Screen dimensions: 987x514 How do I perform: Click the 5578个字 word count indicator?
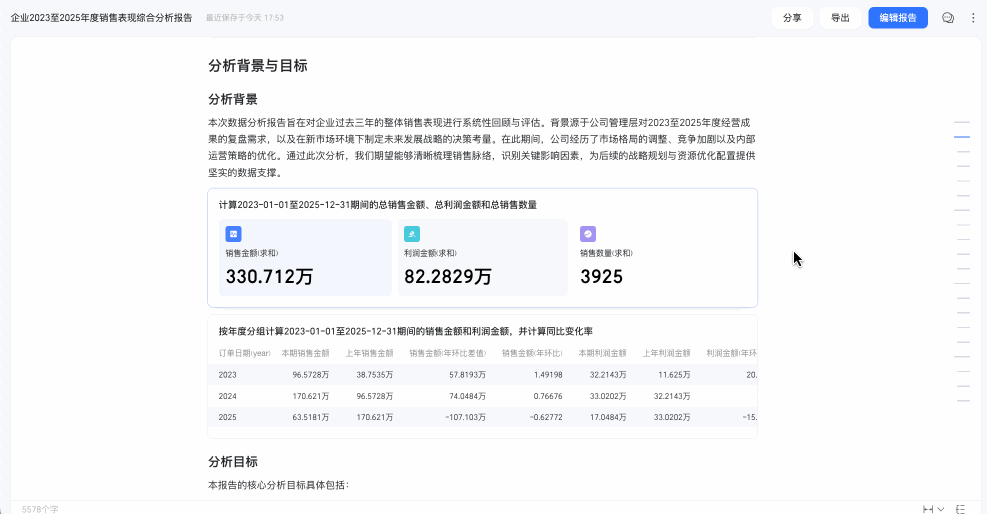click(40, 509)
